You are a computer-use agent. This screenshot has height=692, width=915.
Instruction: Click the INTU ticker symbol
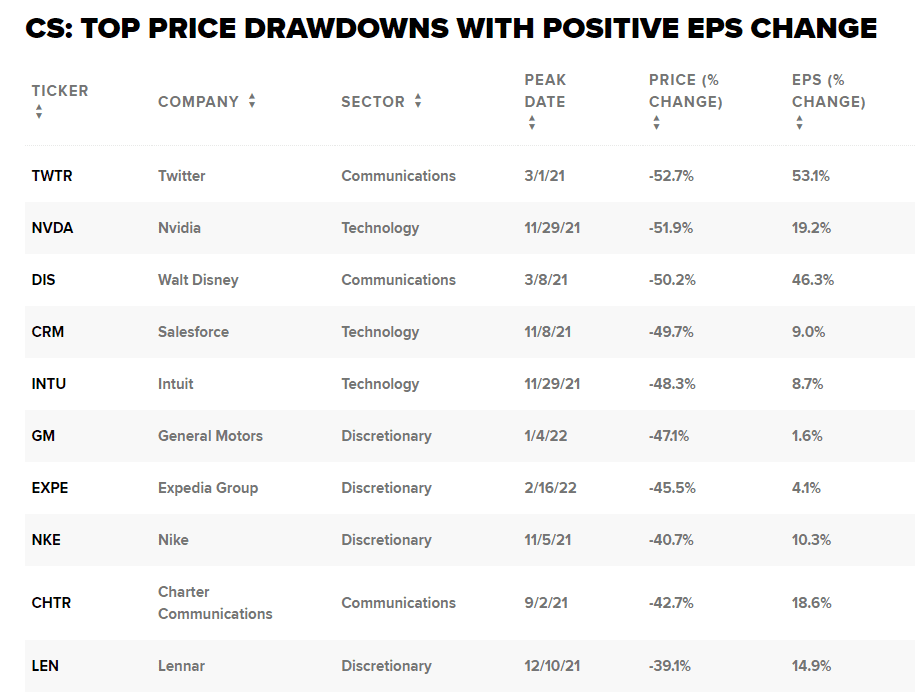click(48, 384)
